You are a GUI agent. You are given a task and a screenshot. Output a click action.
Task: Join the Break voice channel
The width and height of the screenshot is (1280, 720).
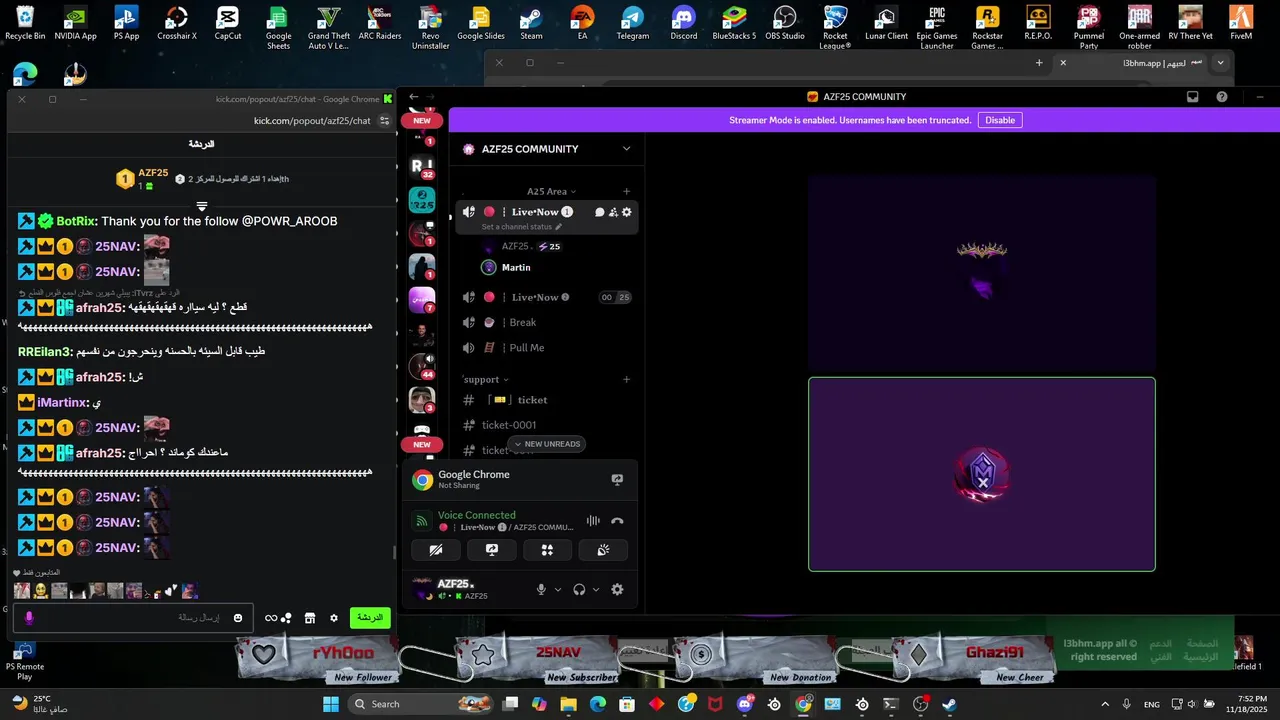tap(546, 322)
